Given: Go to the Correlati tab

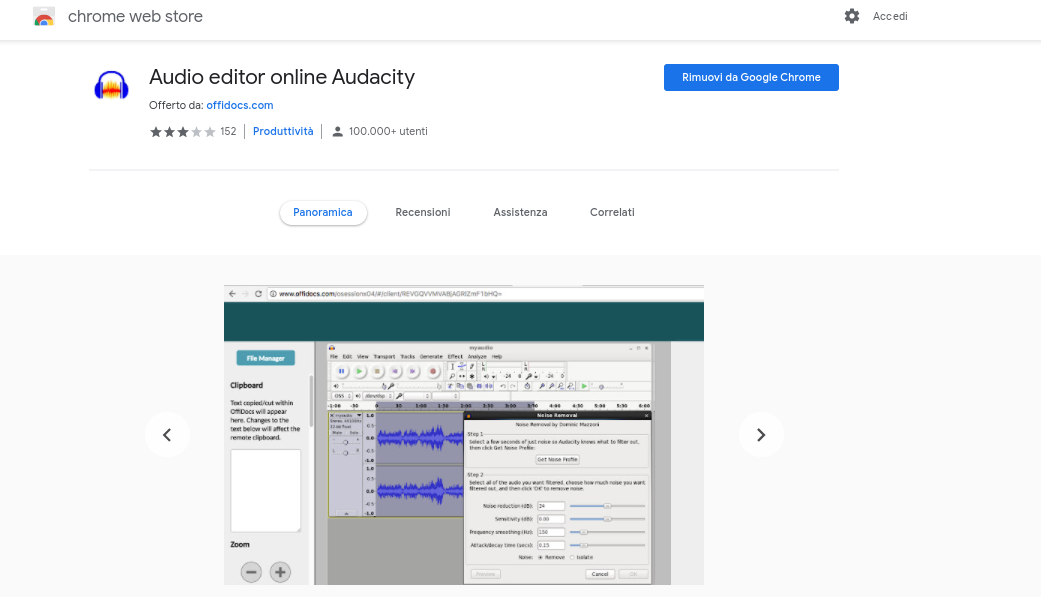Looking at the screenshot, I should [x=612, y=213].
